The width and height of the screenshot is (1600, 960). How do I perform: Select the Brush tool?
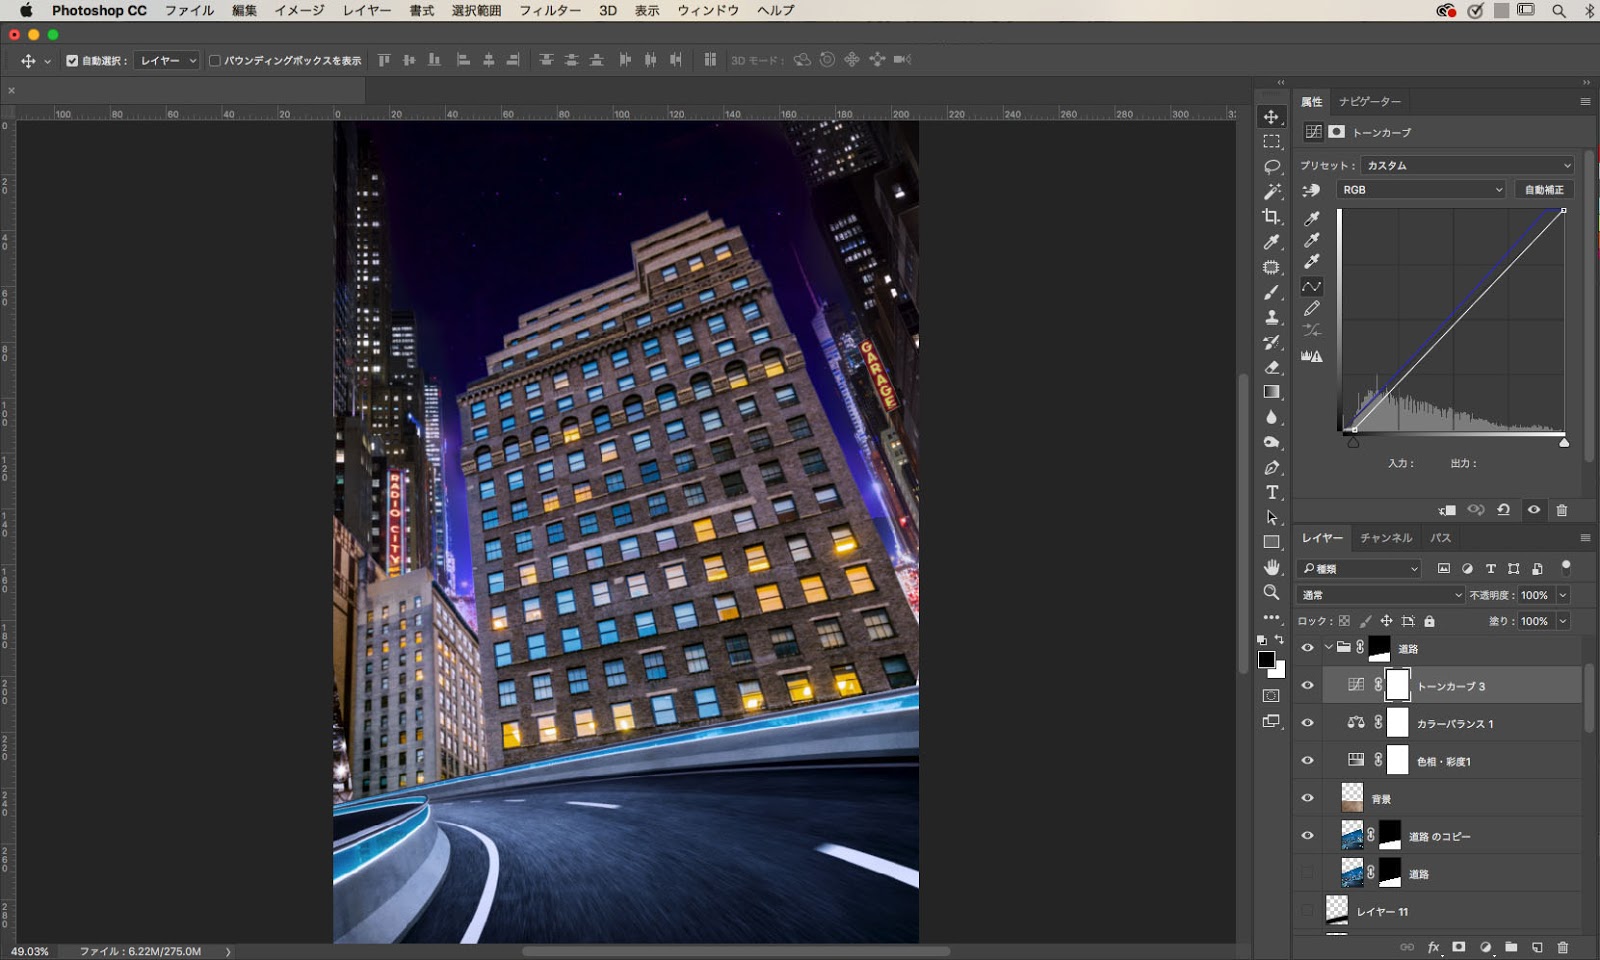(1271, 293)
